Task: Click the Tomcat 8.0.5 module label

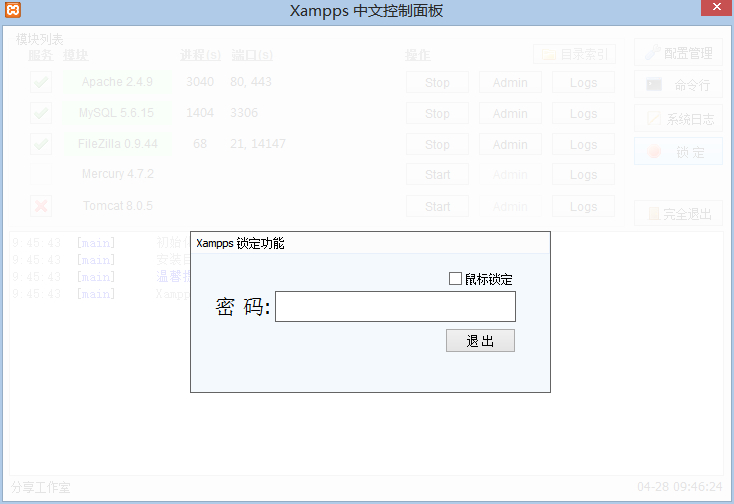Action: point(118,206)
